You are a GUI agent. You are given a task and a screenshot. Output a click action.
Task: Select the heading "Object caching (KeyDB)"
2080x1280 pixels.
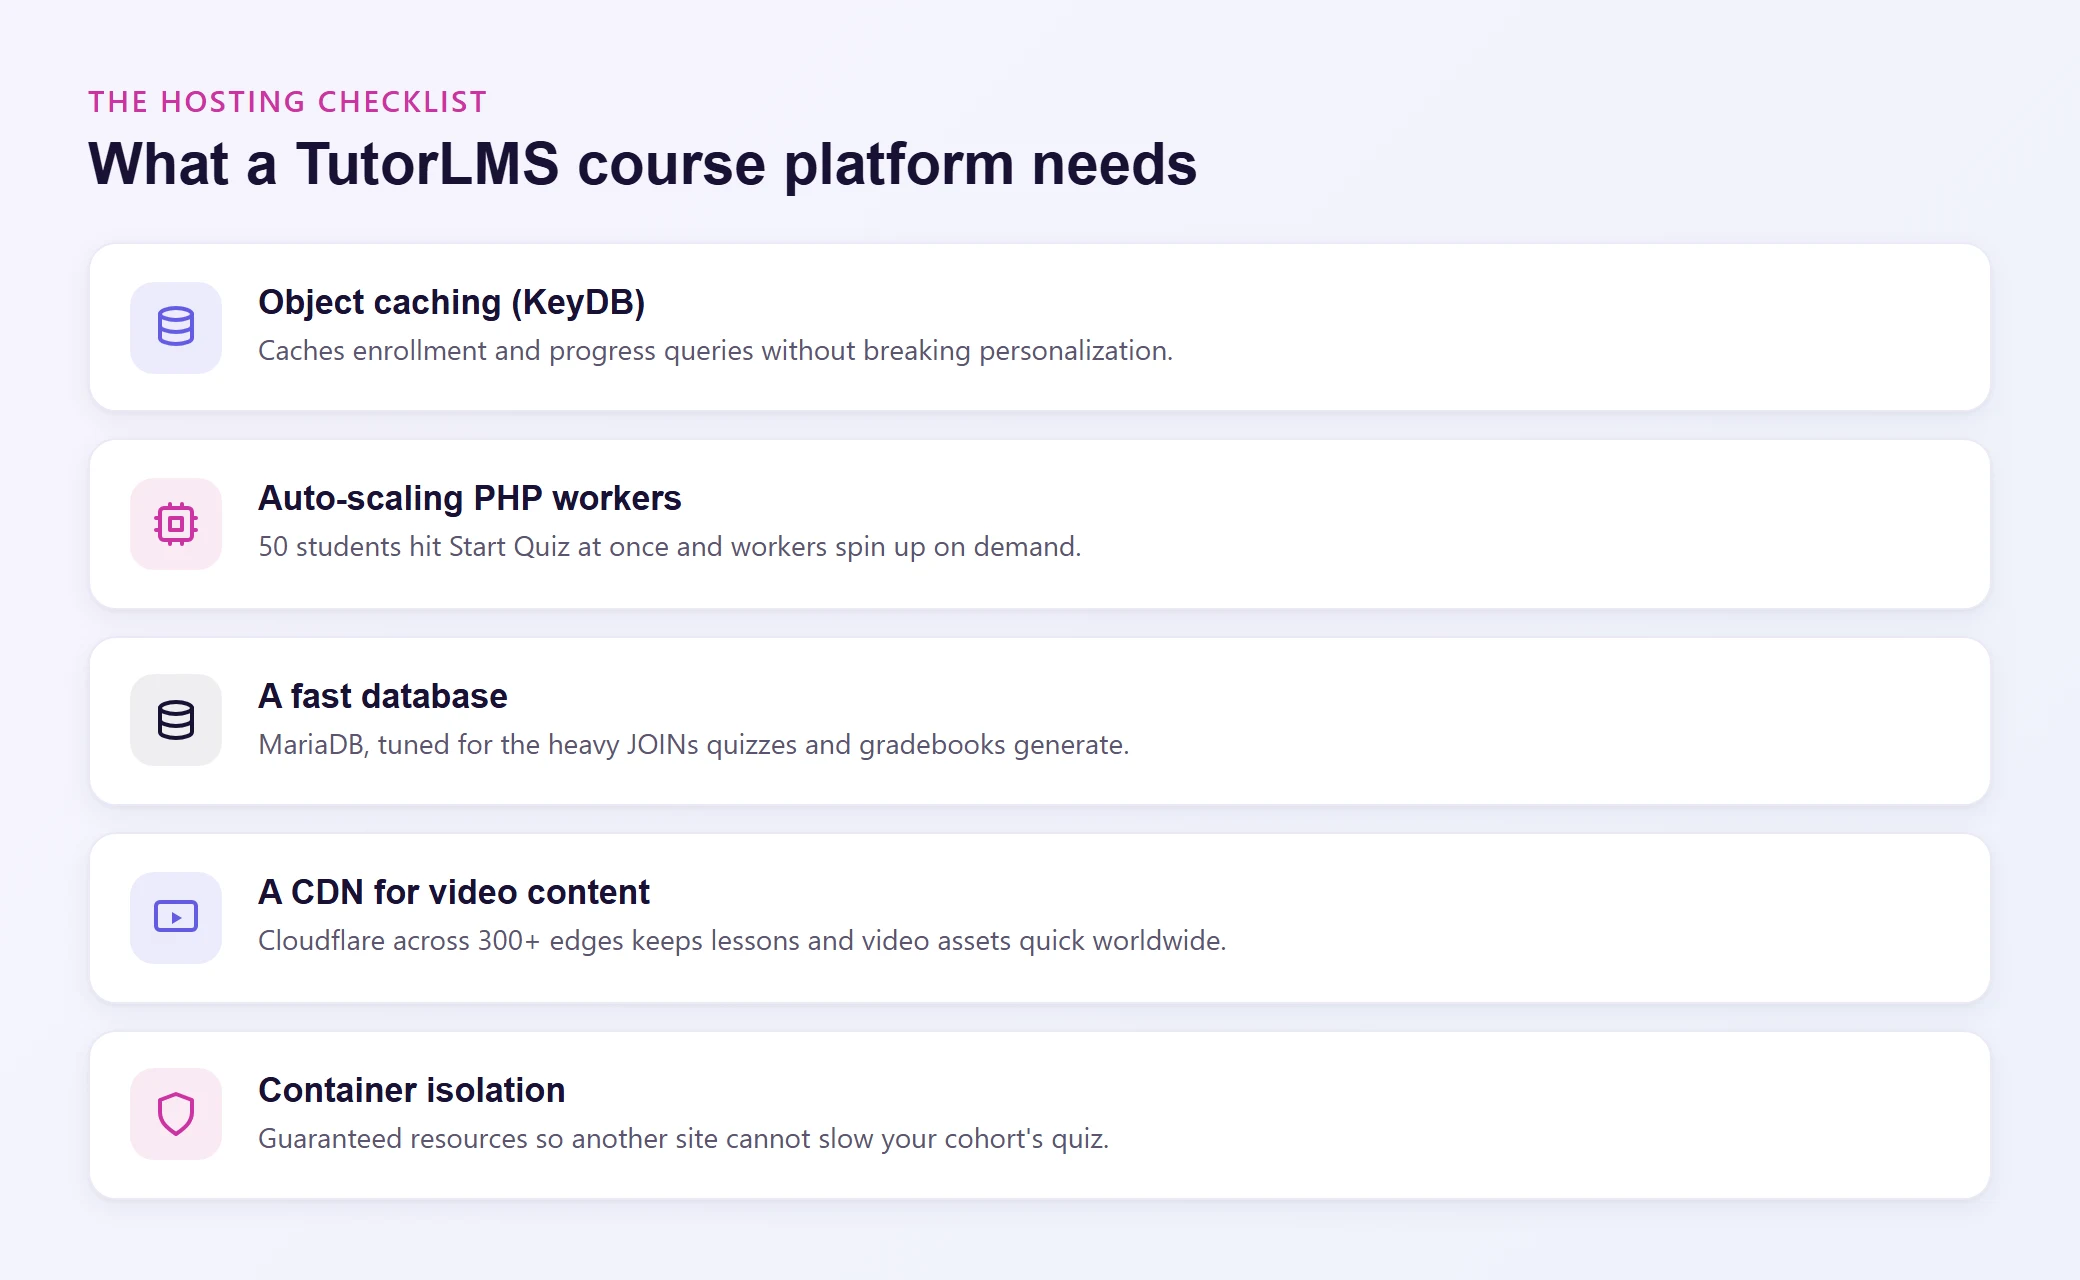(x=452, y=302)
